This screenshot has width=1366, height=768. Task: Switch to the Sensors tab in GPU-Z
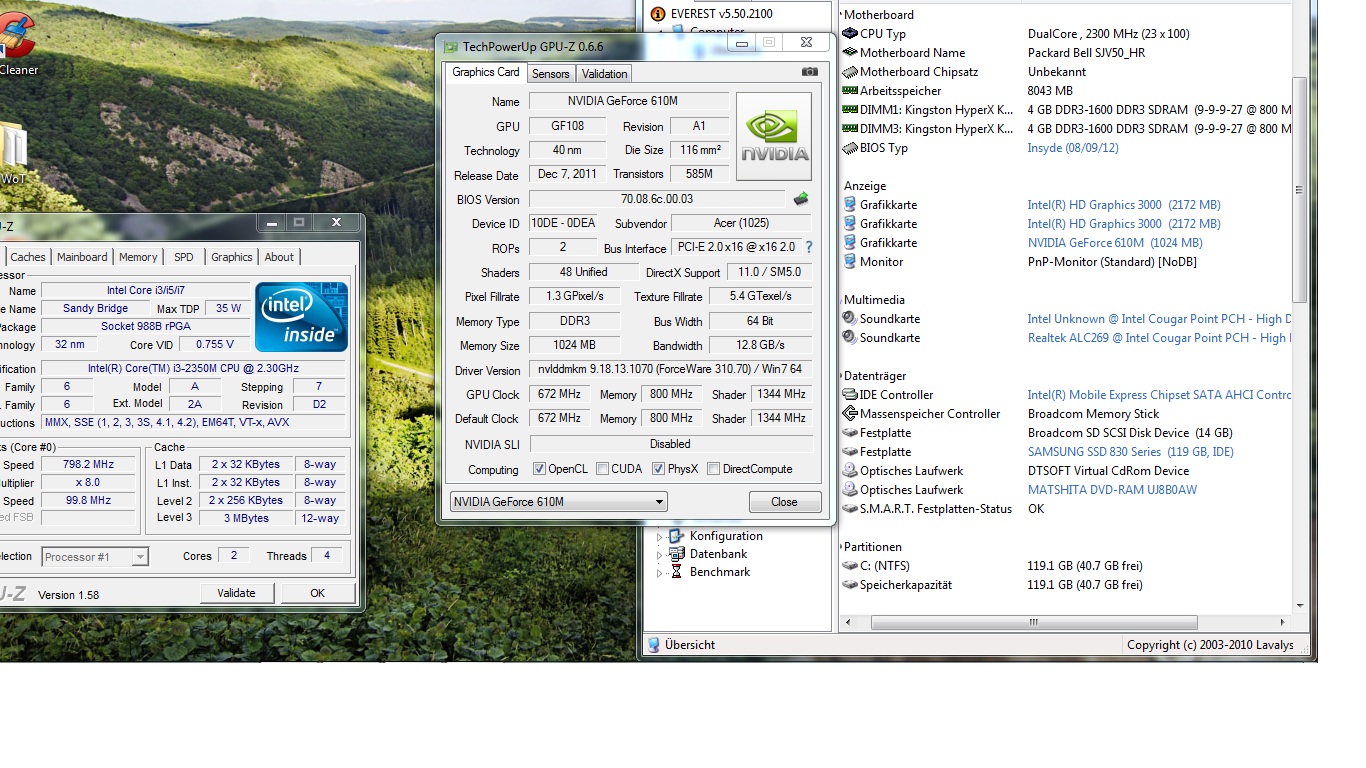coord(550,74)
